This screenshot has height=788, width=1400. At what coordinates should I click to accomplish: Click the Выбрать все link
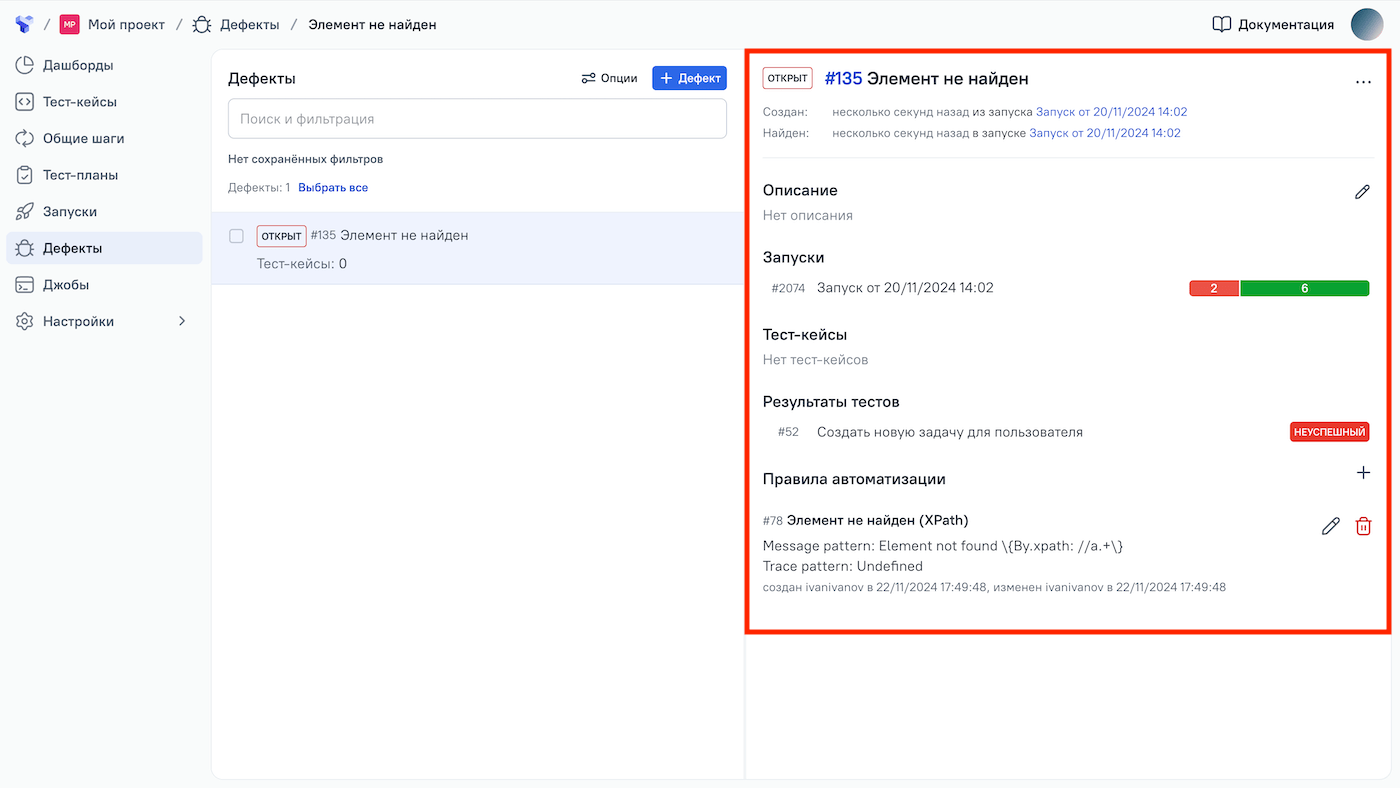333,187
